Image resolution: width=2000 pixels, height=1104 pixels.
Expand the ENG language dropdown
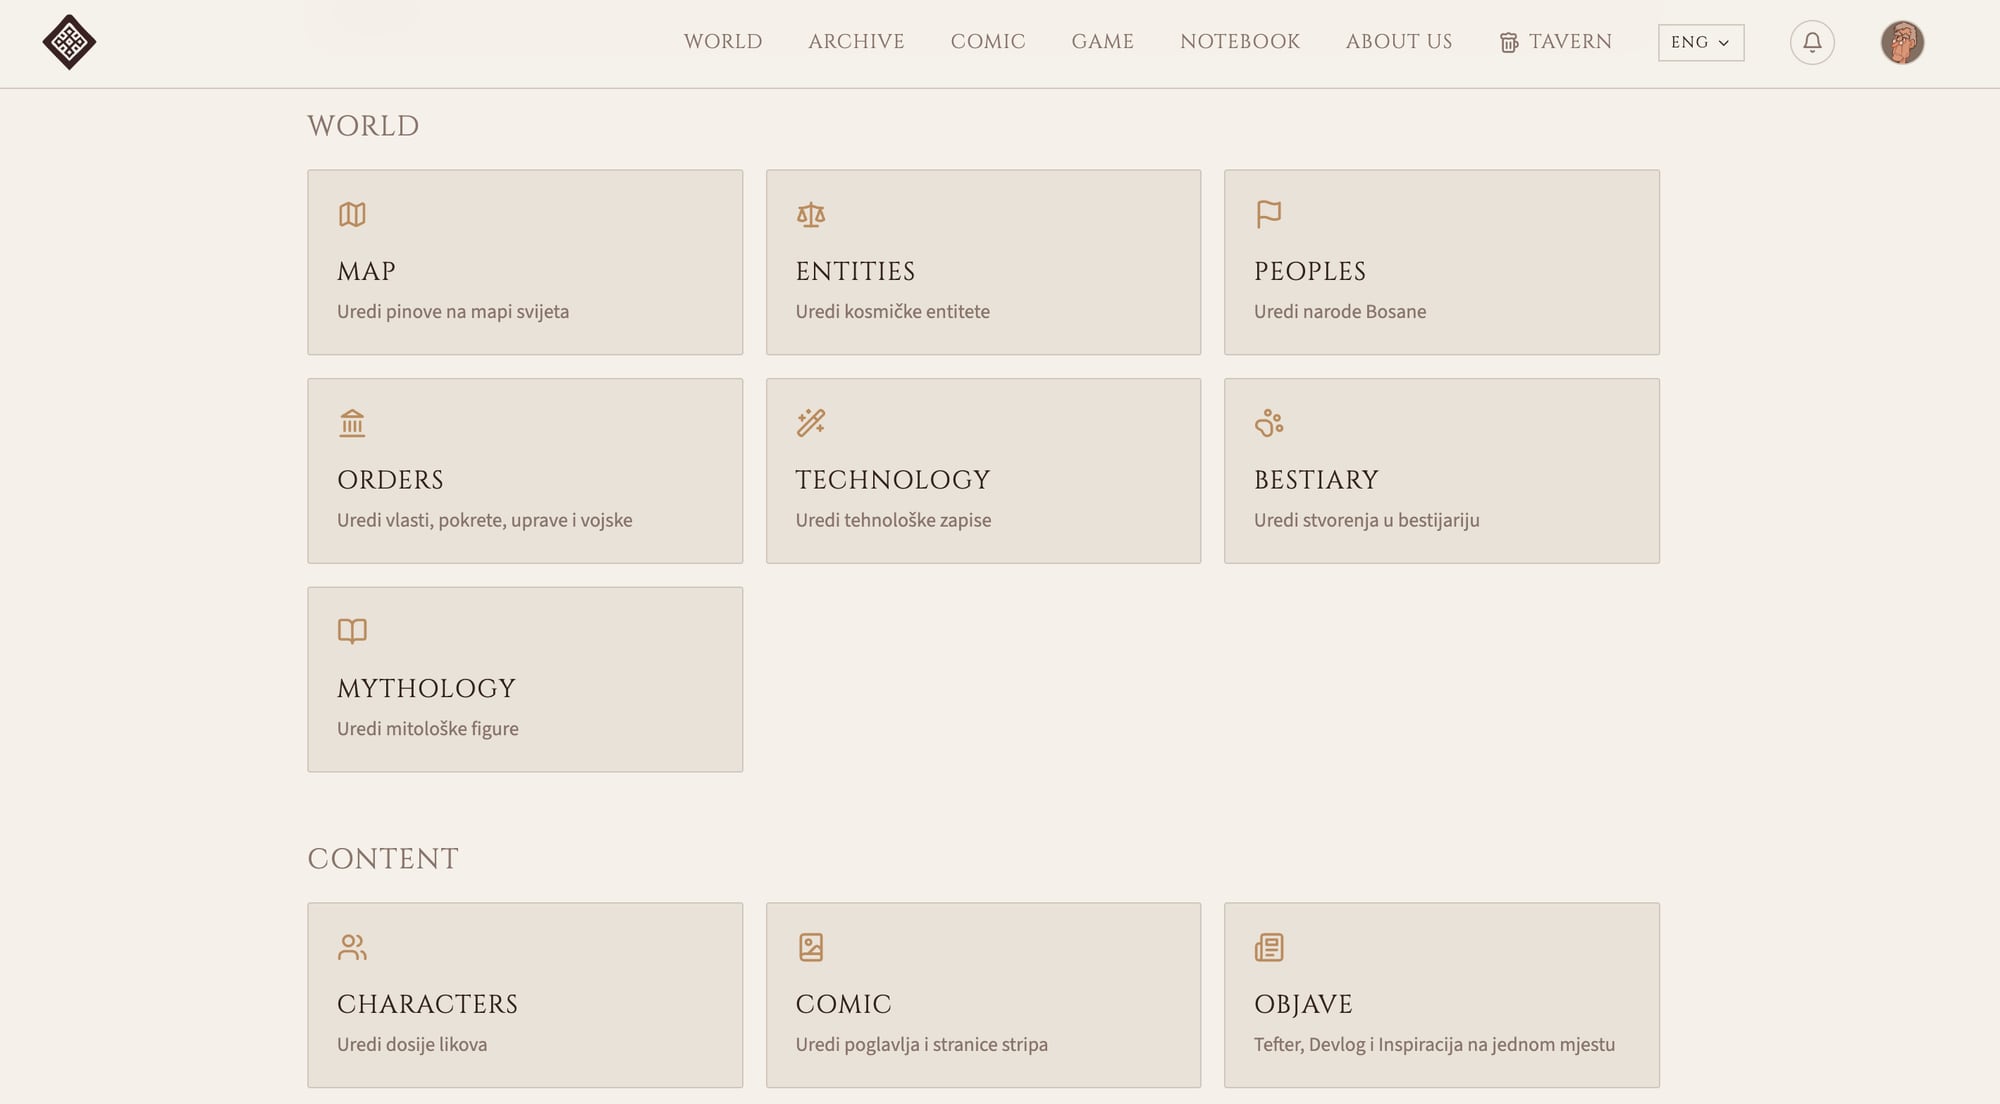(1700, 42)
